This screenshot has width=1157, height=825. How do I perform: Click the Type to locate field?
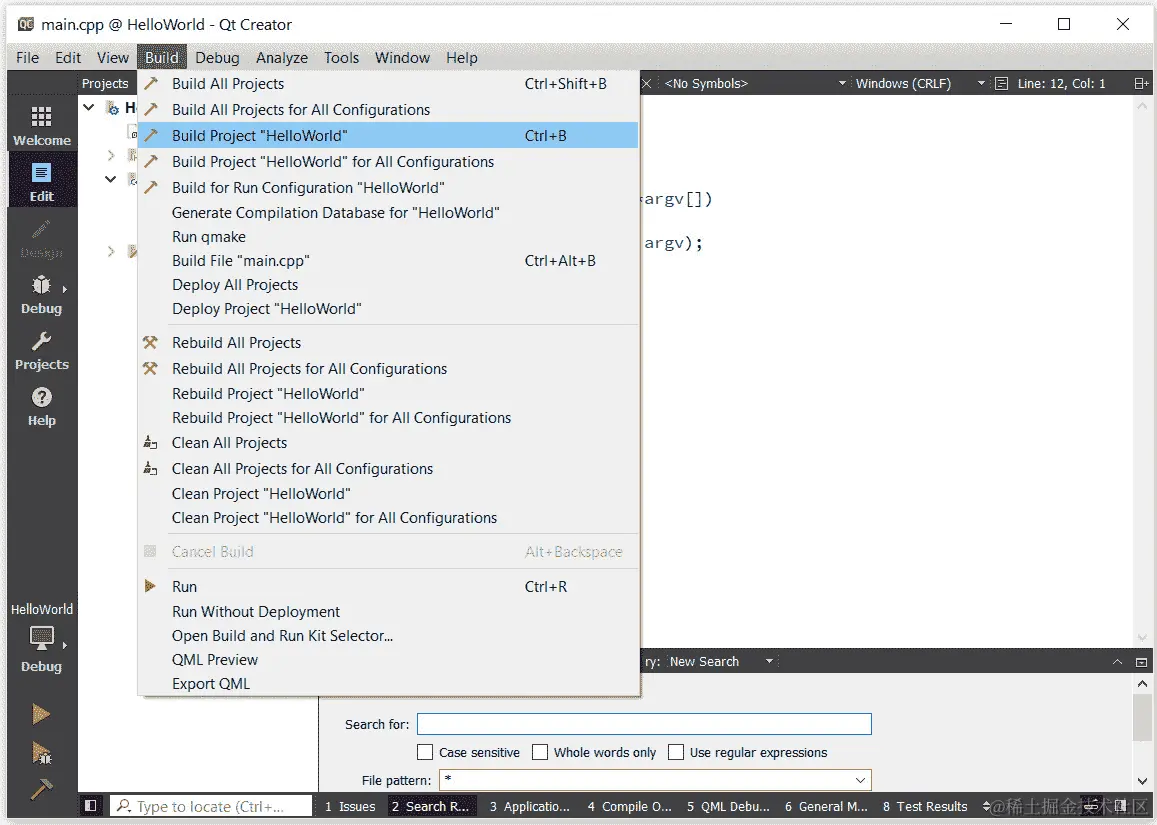[x=211, y=806]
